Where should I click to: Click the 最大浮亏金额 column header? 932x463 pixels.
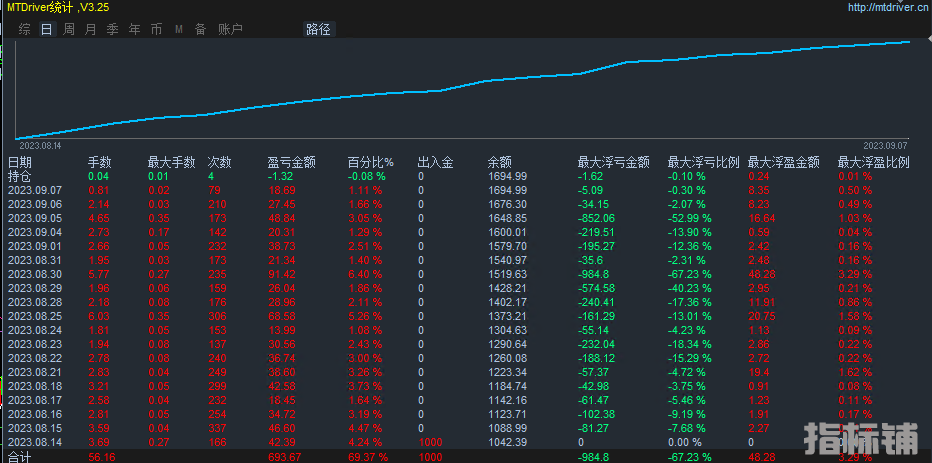[613, 163]
